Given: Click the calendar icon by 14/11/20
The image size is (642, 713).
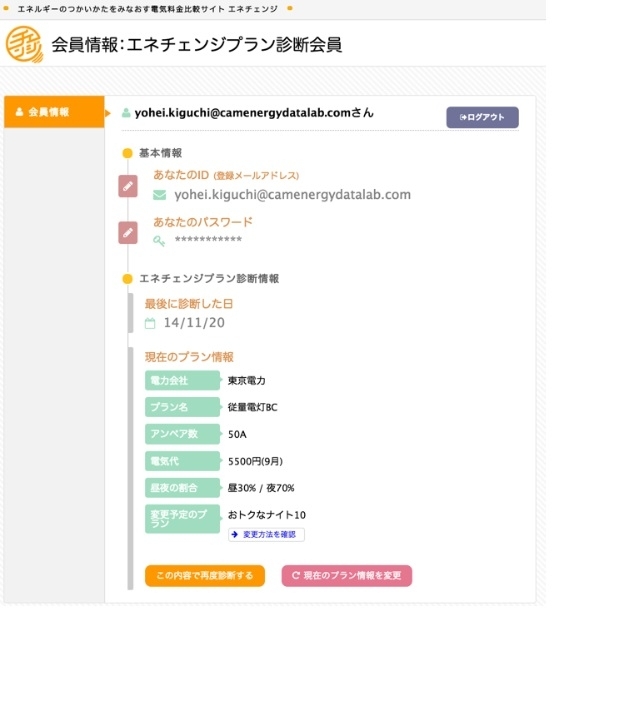Looking at the screenshot, I should [x=150, y=323].
